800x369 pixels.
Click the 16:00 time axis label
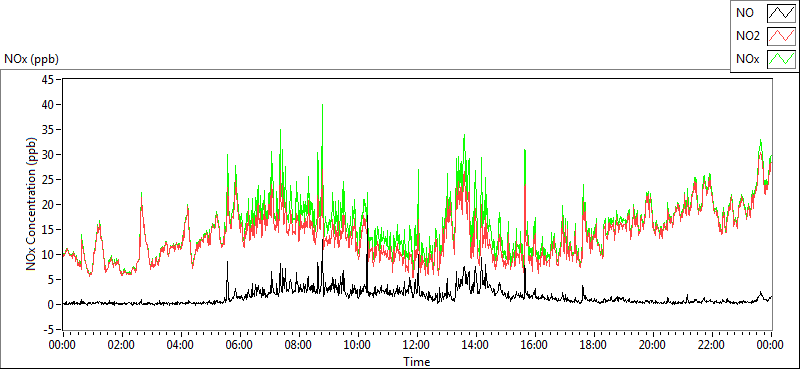point(535,345)
